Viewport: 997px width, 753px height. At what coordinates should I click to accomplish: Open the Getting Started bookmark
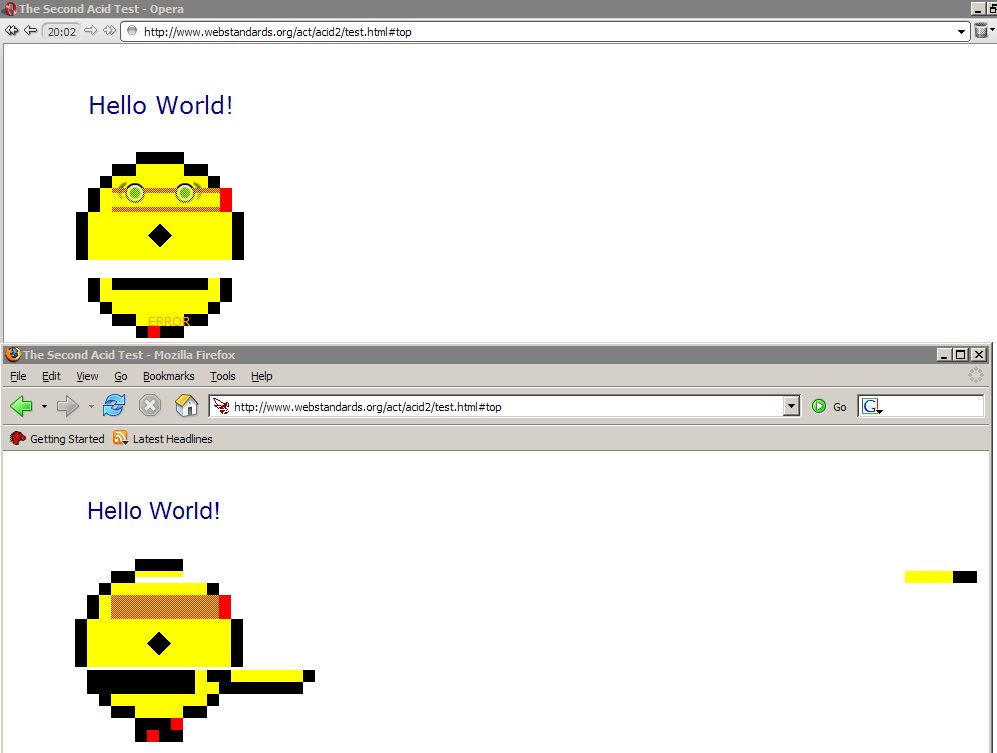coord(57,439)
